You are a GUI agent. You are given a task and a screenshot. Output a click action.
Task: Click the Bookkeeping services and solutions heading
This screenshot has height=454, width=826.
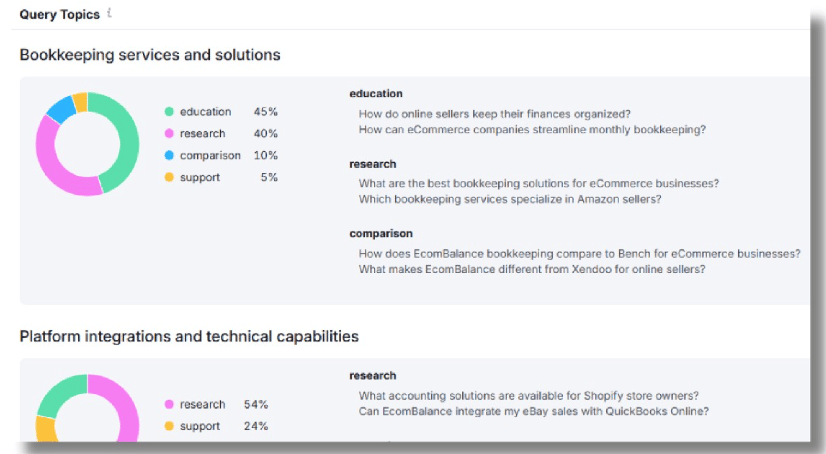[150, 55]
